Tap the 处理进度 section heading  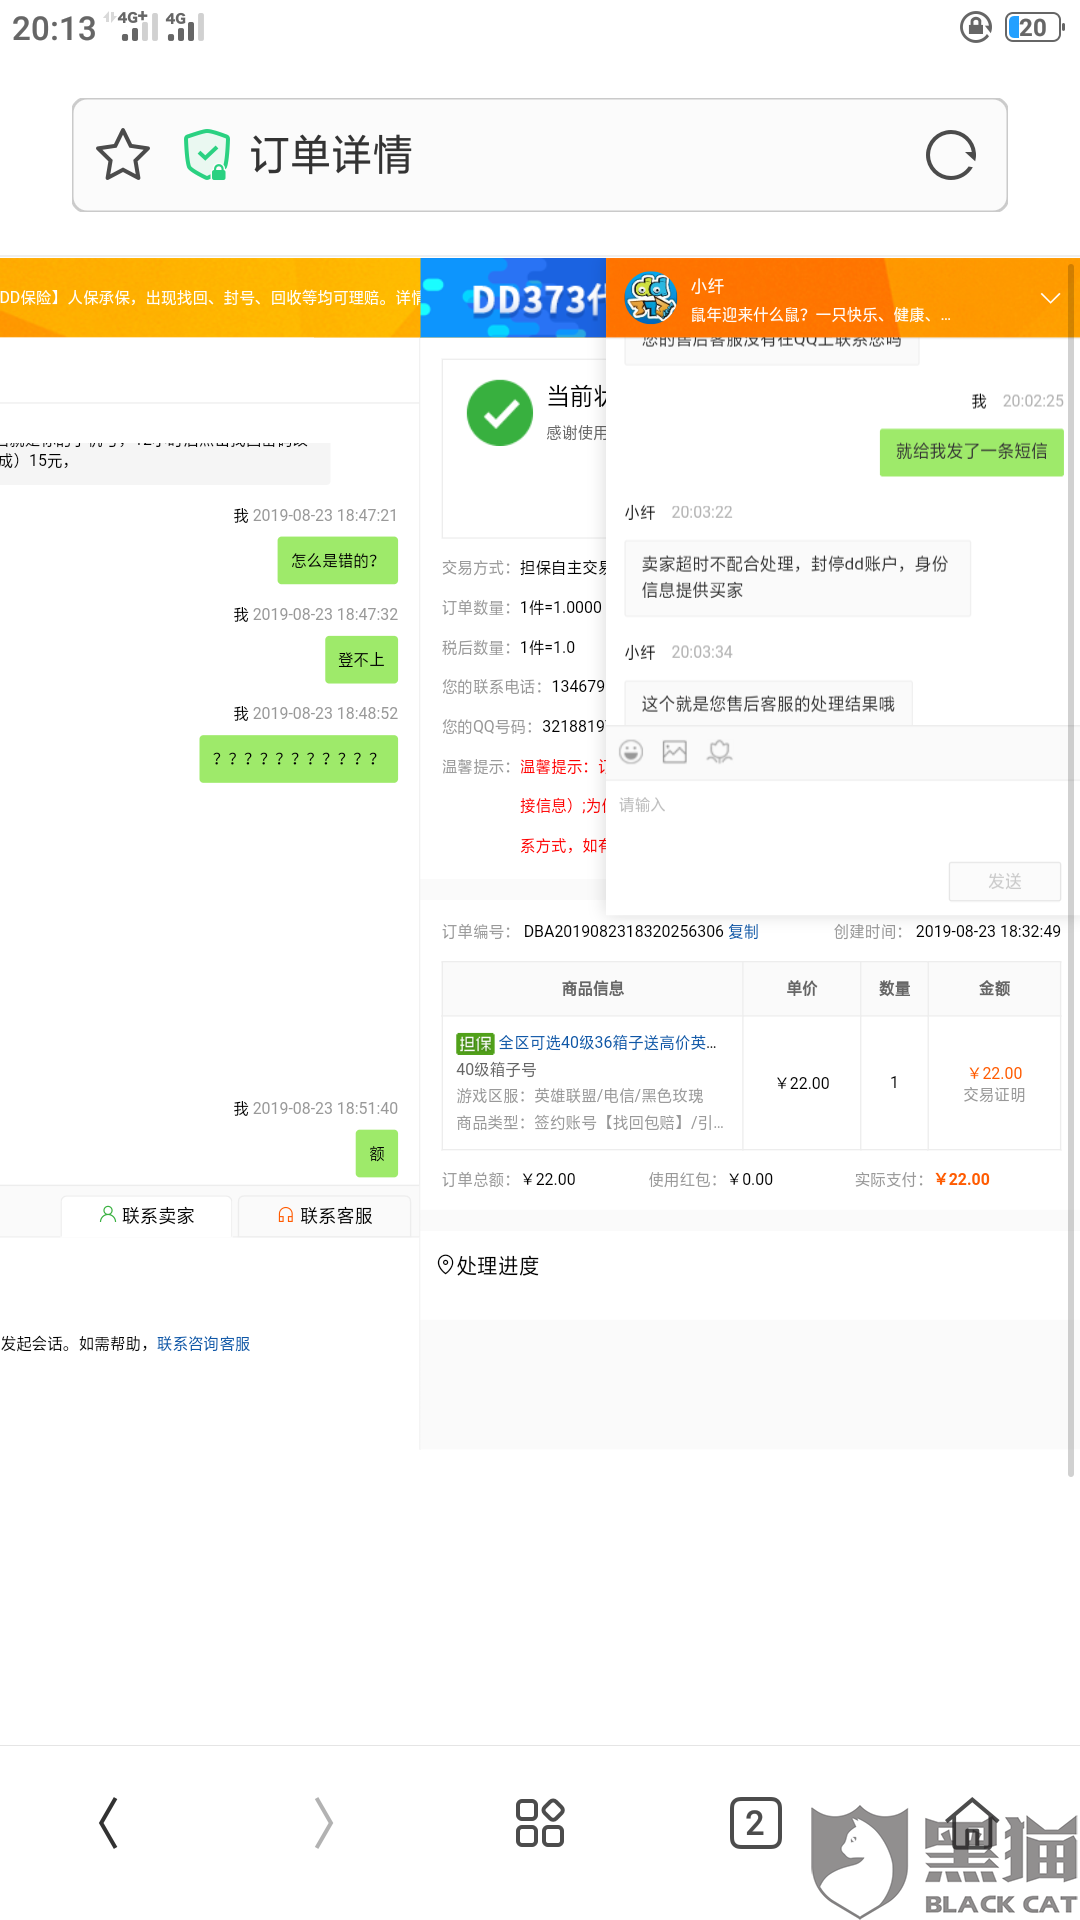[497, 1265]
